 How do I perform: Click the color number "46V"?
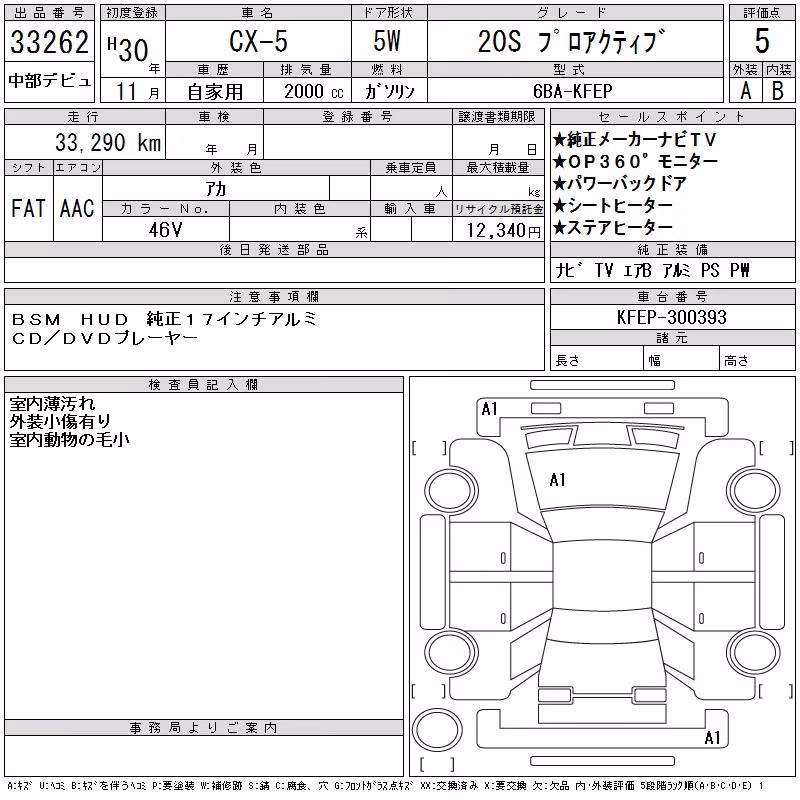click(165, 230)
